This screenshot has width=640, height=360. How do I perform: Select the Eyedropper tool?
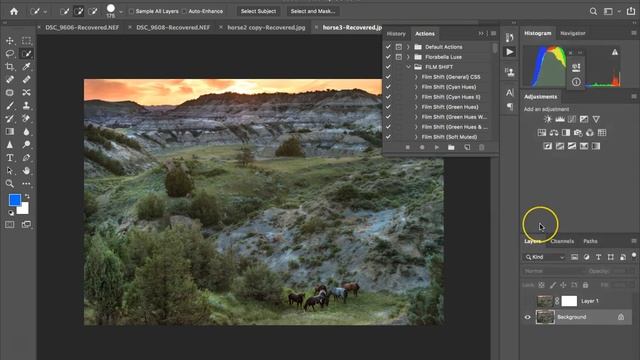click(x=27, y=67)
